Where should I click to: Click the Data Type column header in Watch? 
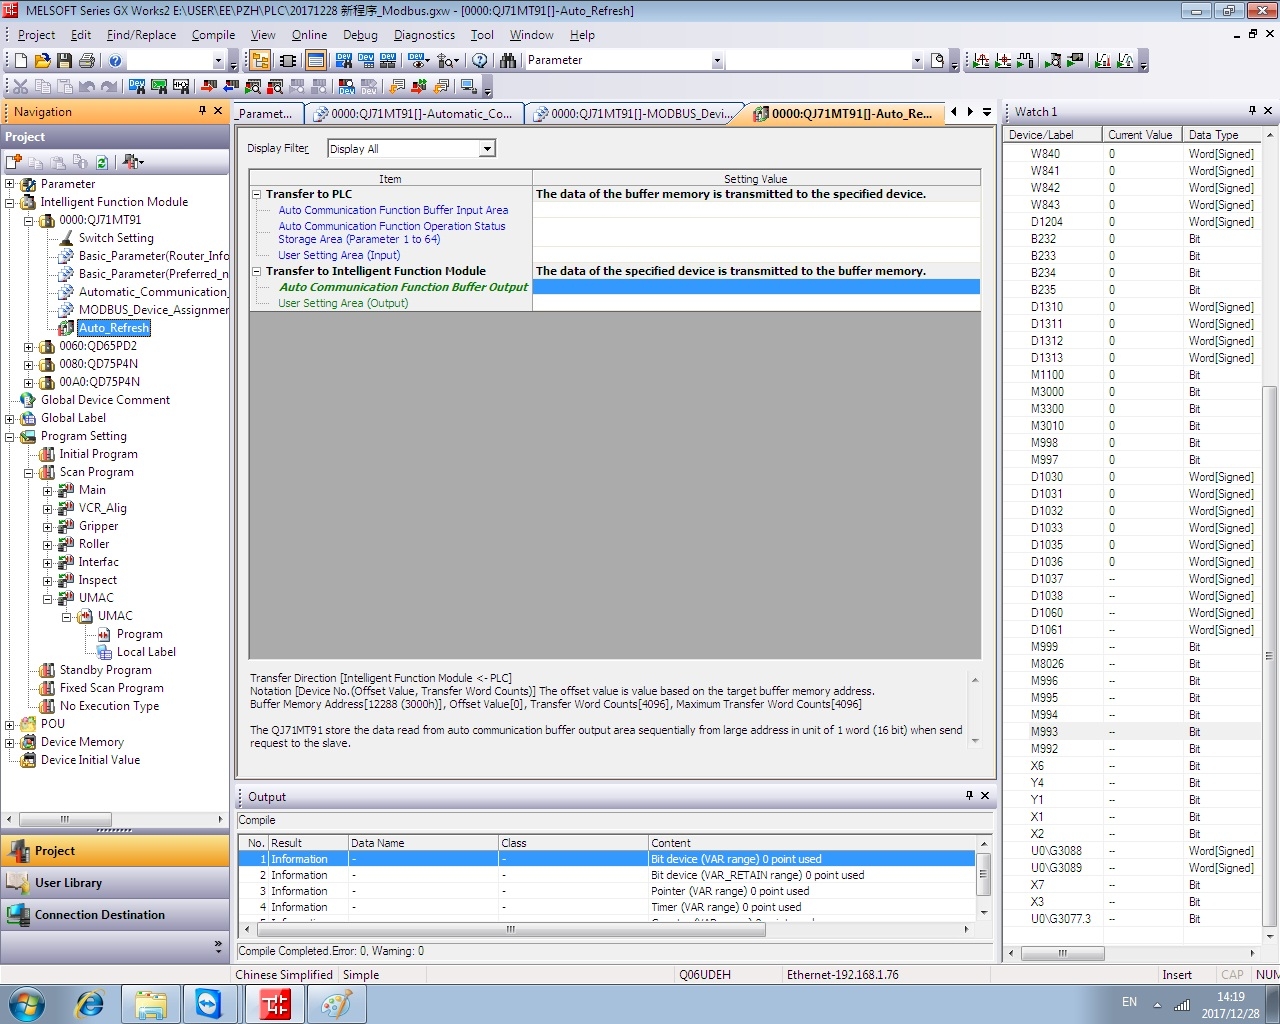point(1222,135)
